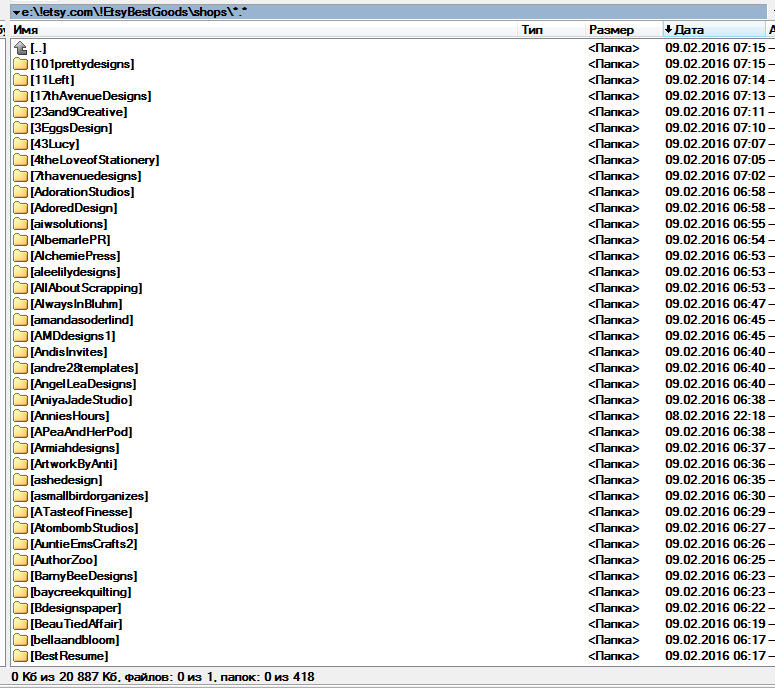
Task: Toggle sort order on Дата column
Action: [714, 30]
